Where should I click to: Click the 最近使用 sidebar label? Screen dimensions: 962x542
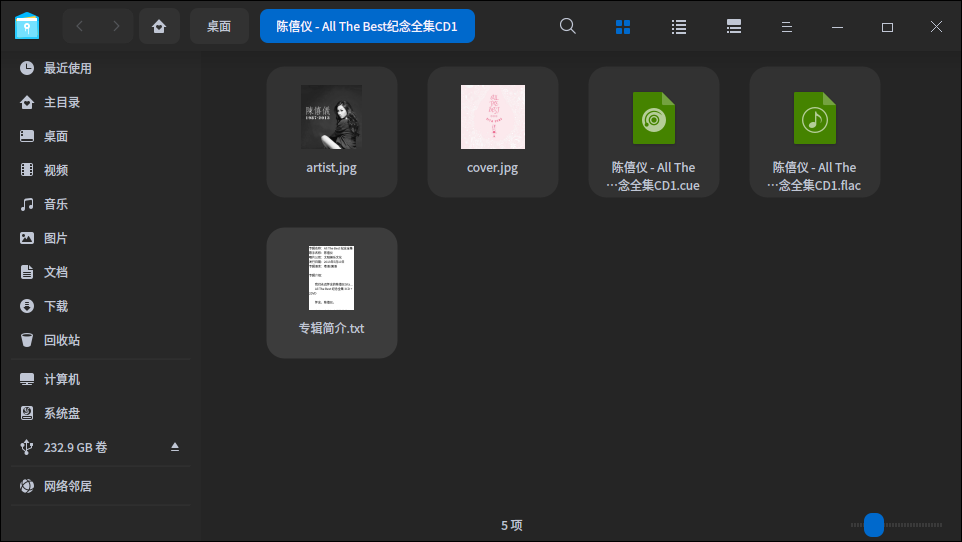pos(67,68)
